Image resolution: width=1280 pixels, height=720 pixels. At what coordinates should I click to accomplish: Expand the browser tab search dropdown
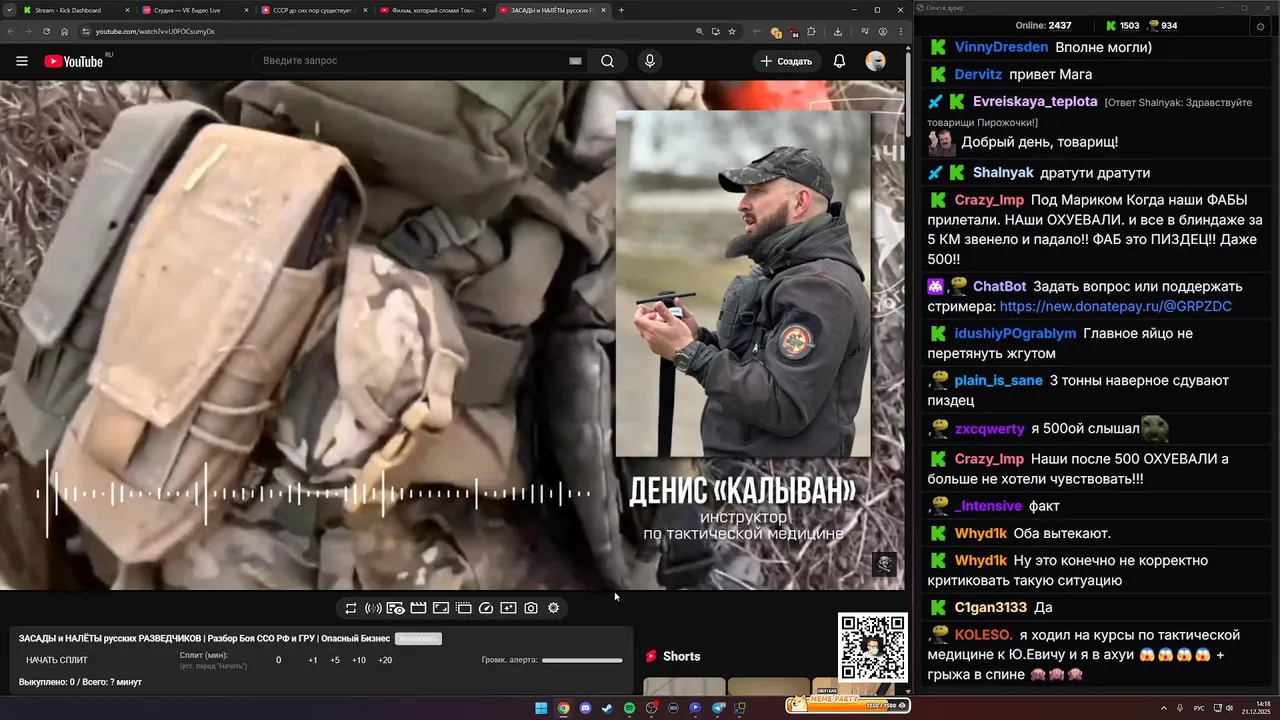click(x=8, y=10)
